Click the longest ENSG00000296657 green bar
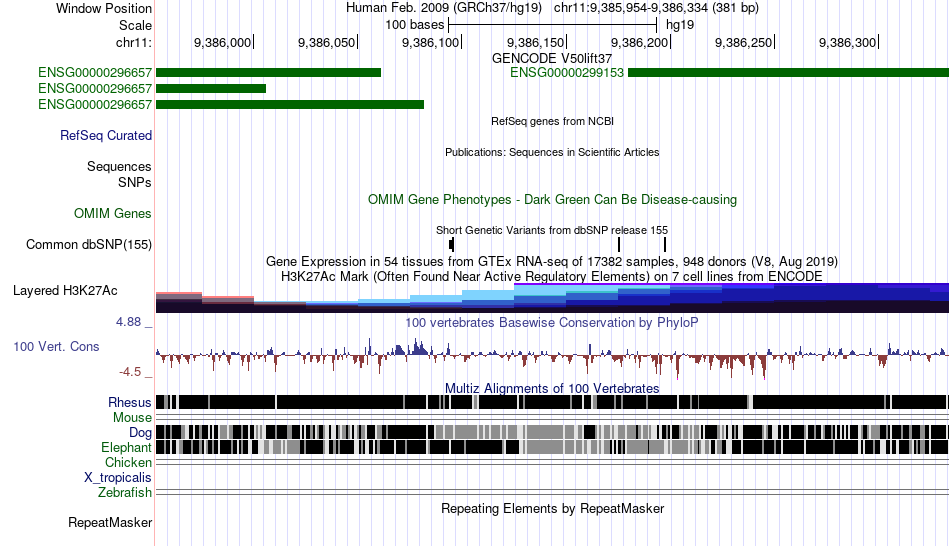Viewport: 950px width, 546px height. click(x=290, y=104)
